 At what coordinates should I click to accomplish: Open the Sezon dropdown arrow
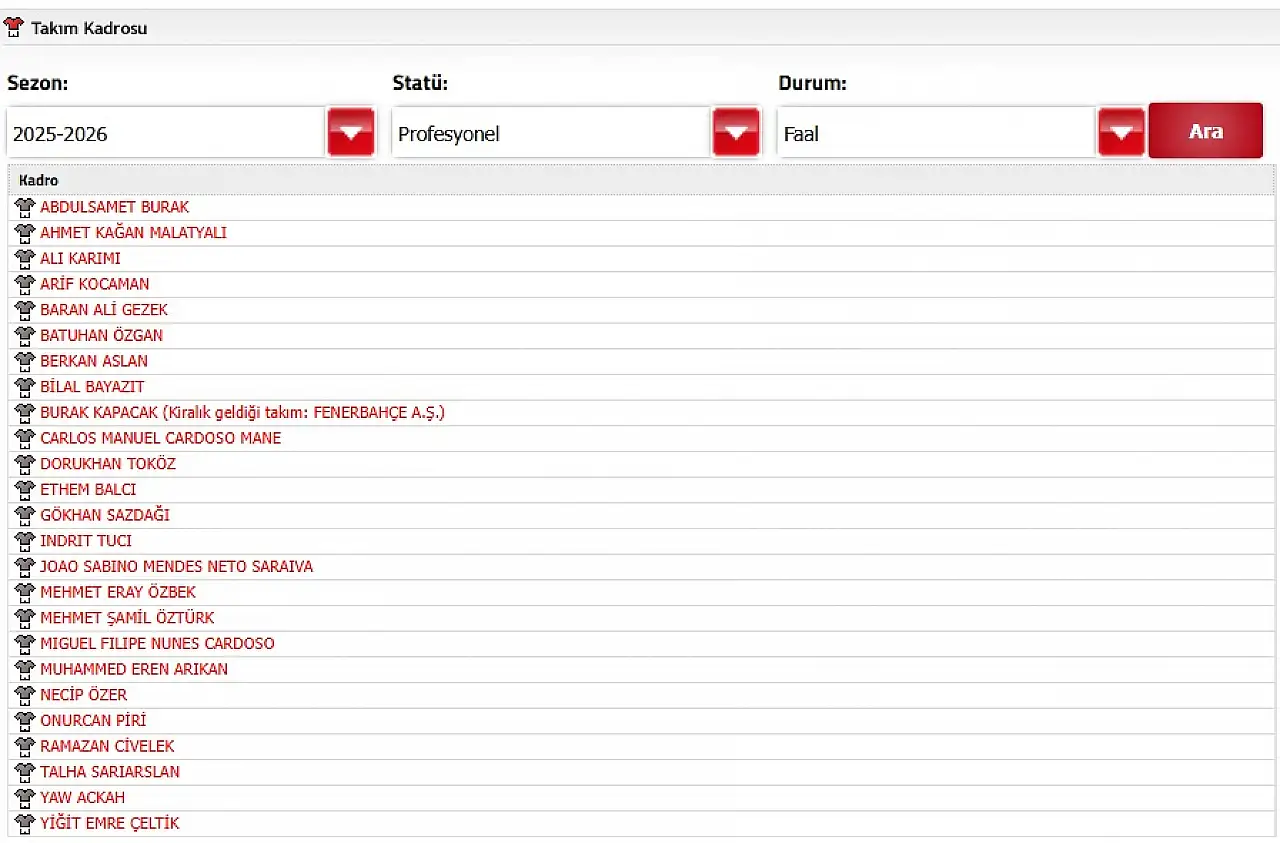point(350,132)
